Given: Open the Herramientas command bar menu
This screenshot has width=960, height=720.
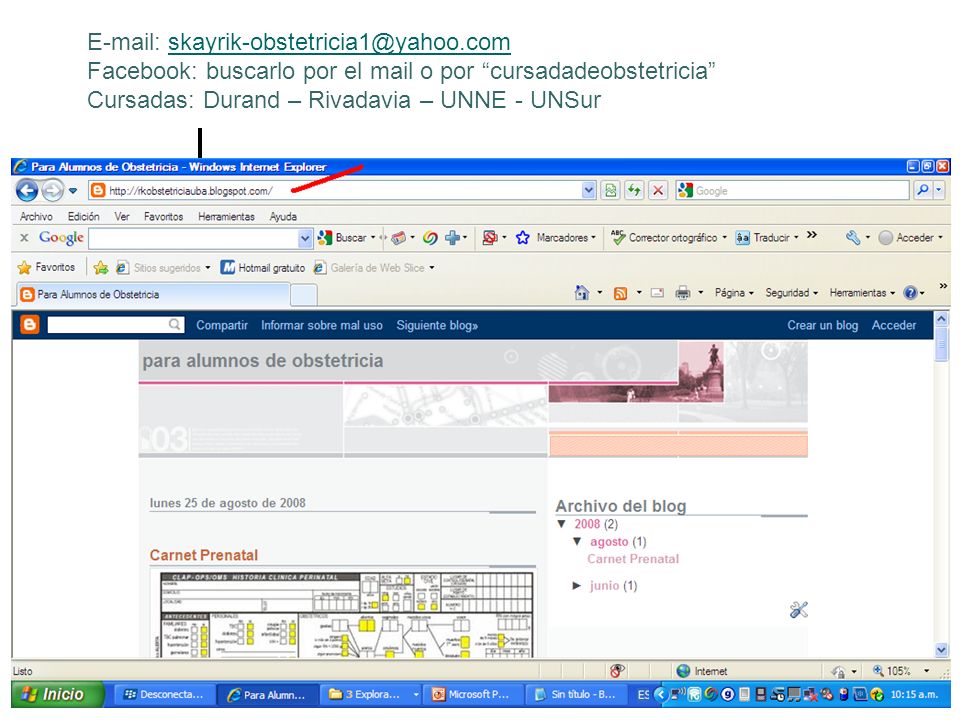Looking at the screenshot, I should (x=862, y=293).
